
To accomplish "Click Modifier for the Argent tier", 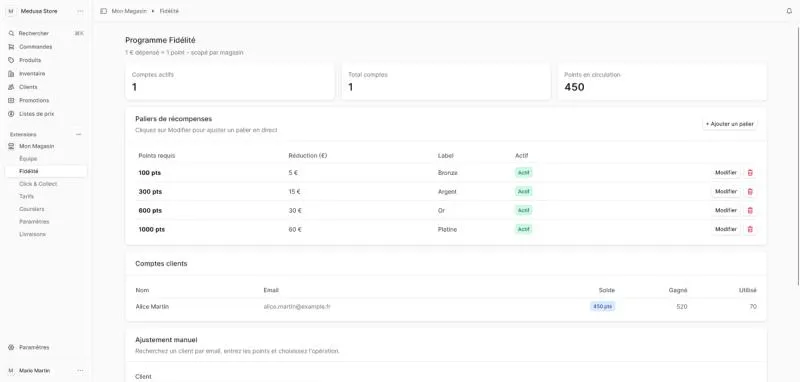I will (x=726, y=192).
